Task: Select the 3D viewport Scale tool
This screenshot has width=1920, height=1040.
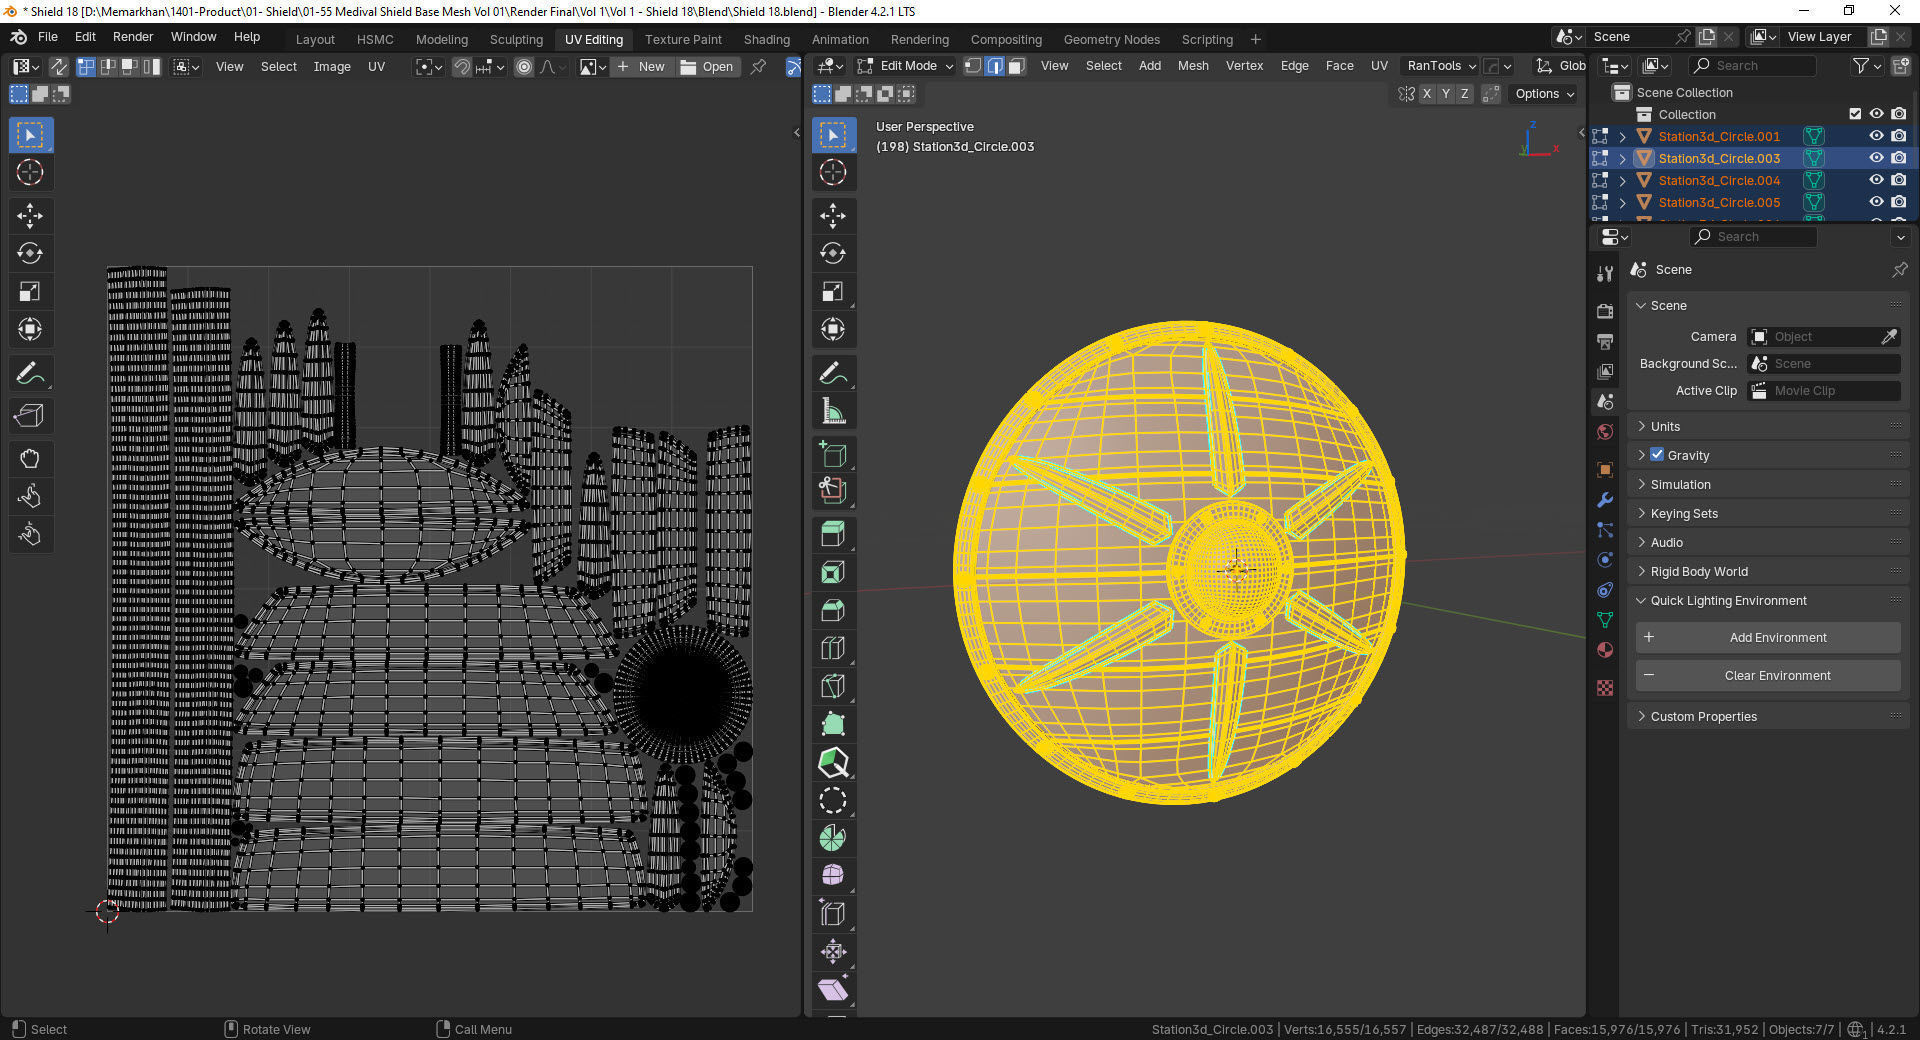Action: pyautogui.click(x=833, y=291)
